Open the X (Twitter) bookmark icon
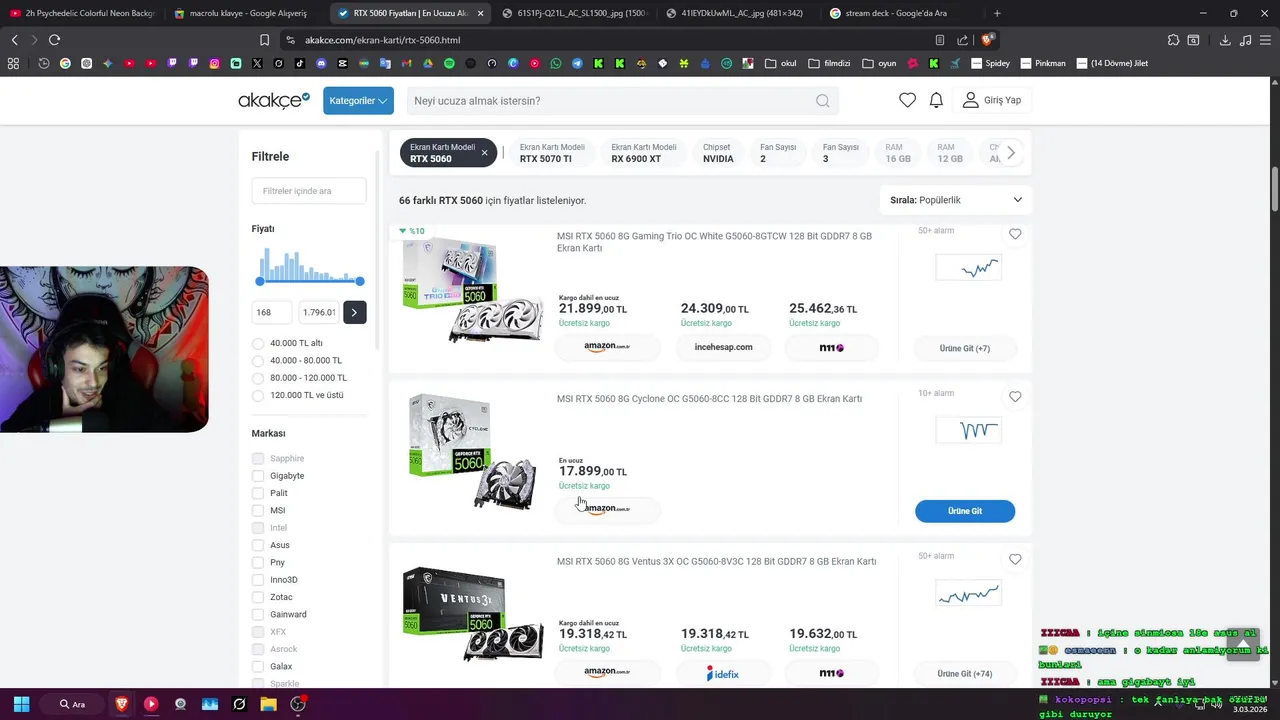 257,63
